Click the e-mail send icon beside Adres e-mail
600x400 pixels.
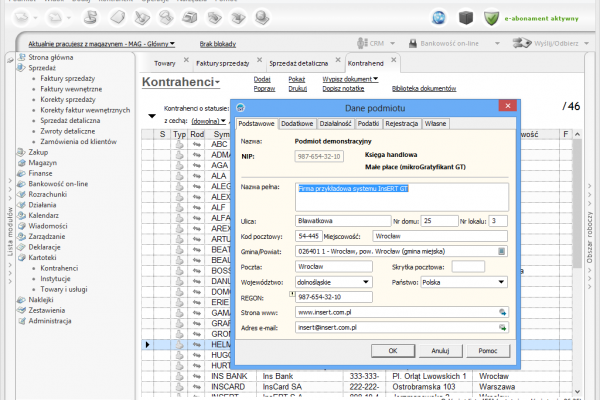(504, 327)
